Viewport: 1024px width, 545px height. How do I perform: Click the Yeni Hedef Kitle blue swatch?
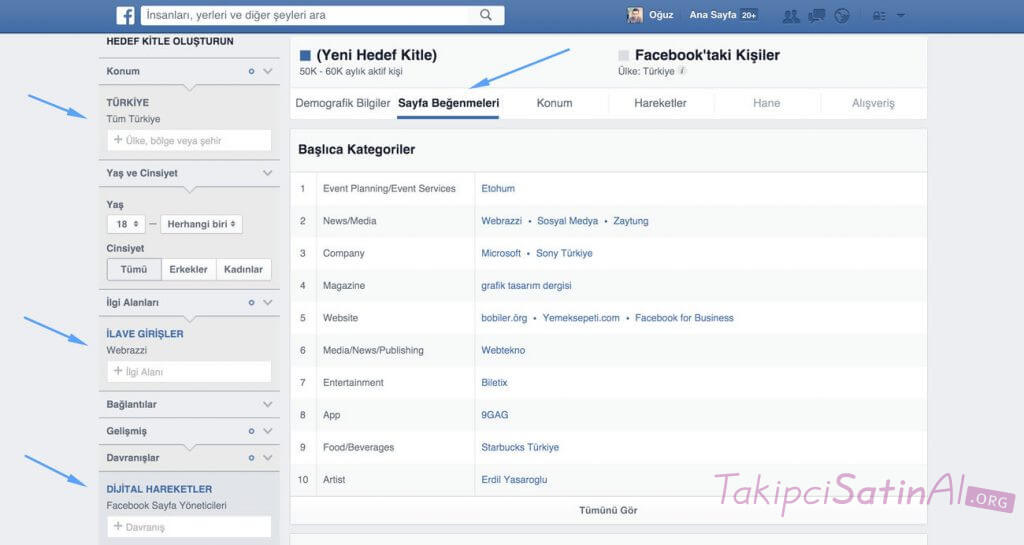click(305, 55)
